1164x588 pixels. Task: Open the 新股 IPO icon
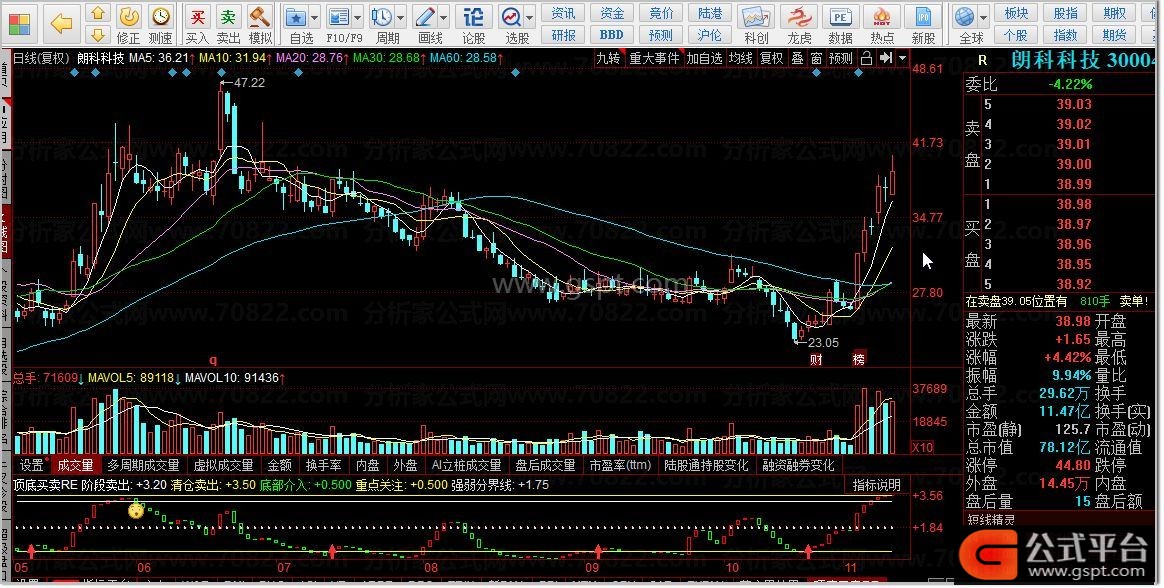coord(923,24)
